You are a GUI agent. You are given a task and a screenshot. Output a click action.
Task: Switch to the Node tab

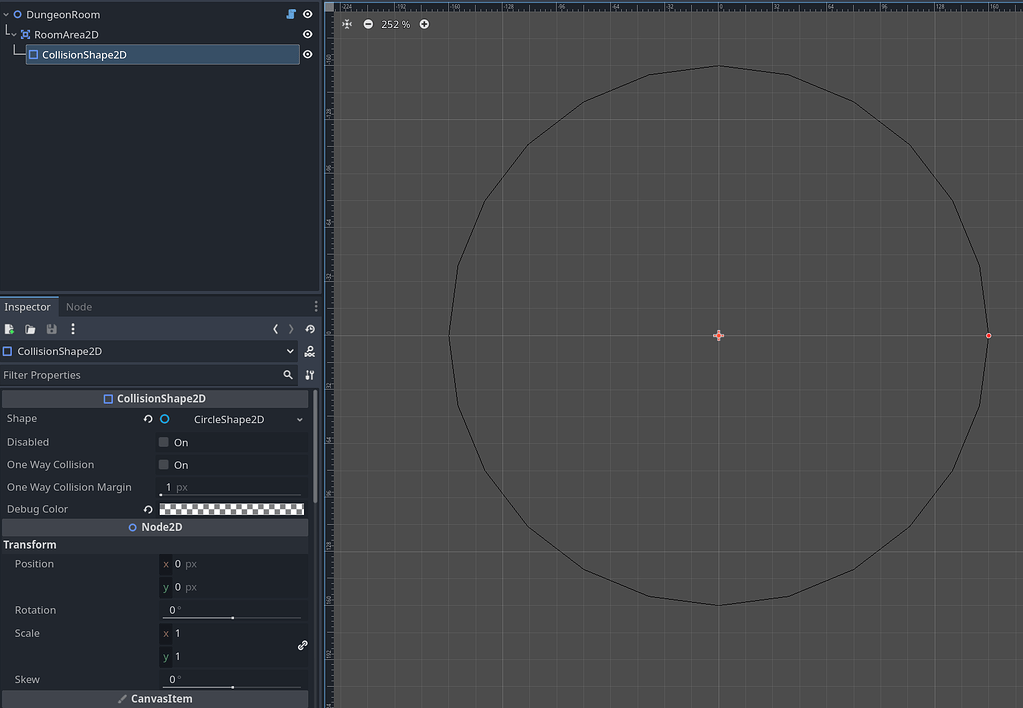tap(78, 306)
